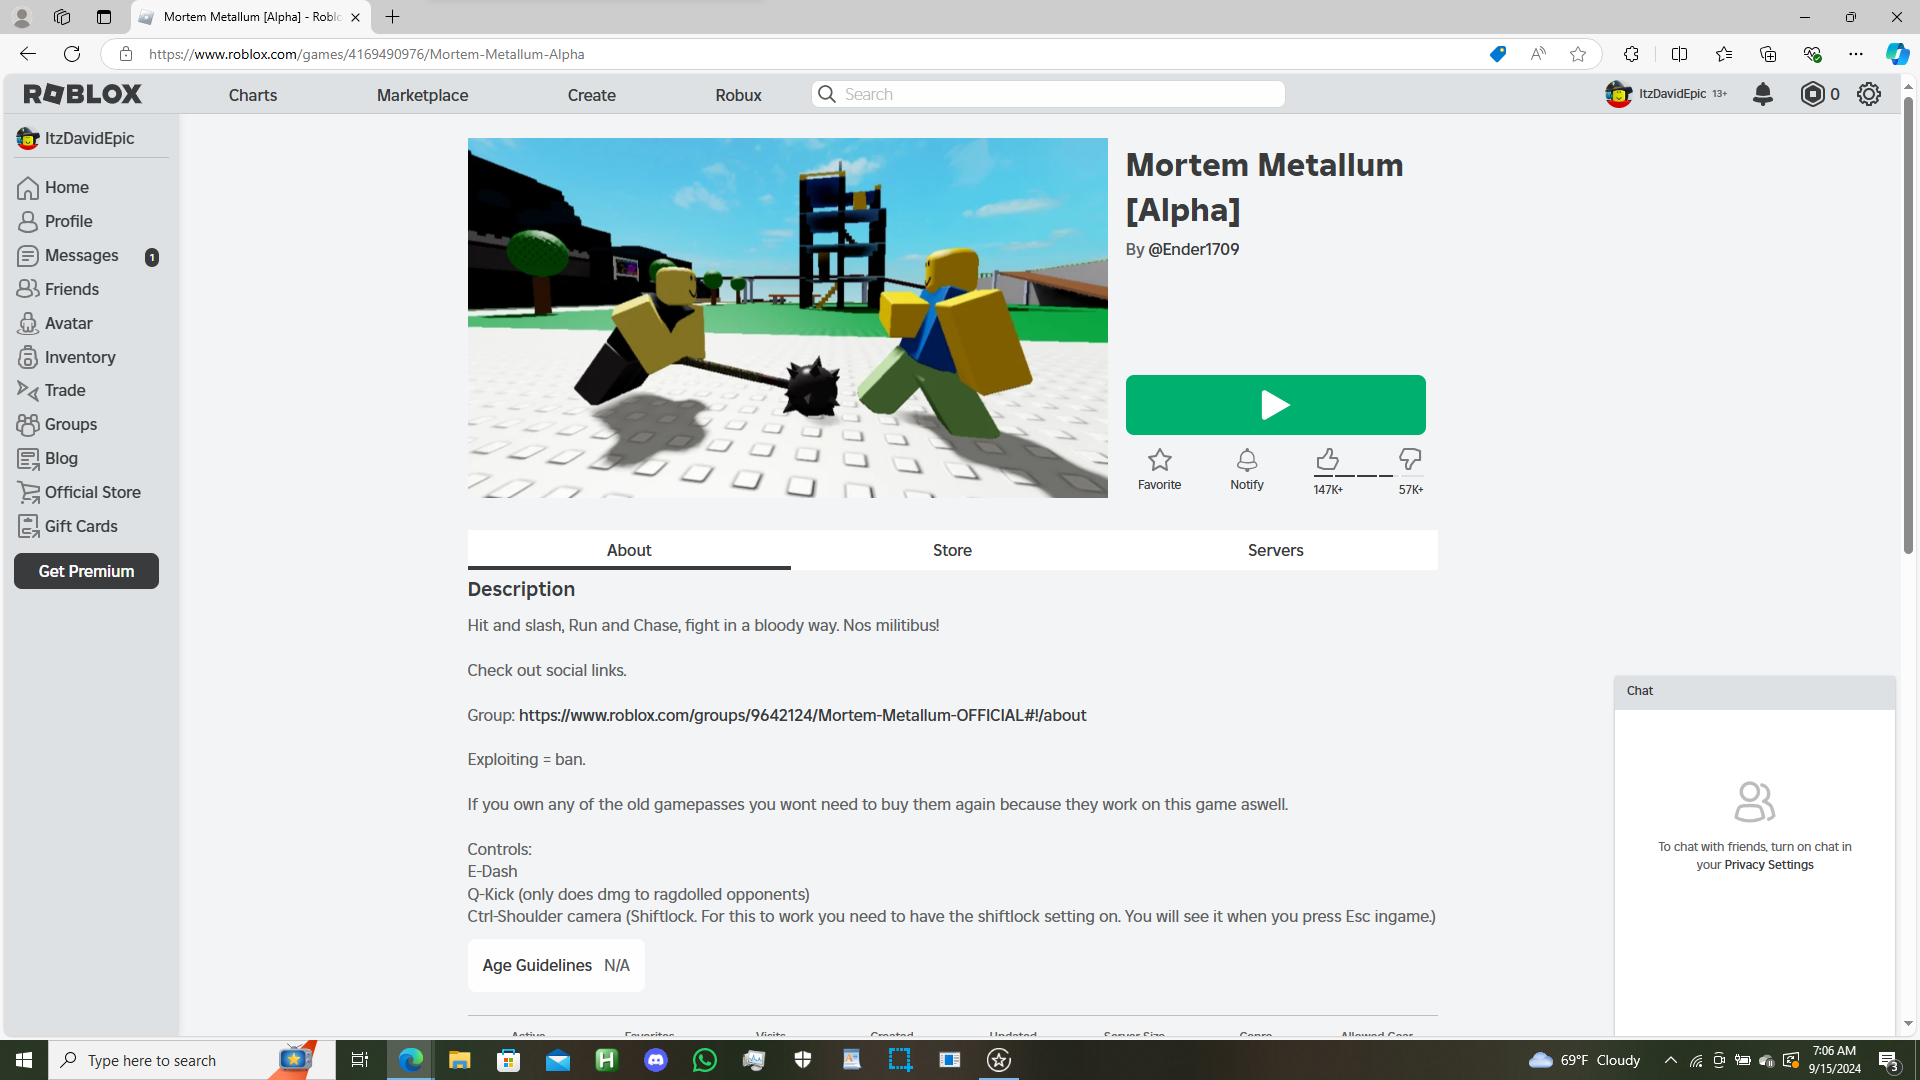Close the Mortem Metallum browser tab
1920x1080 pixels.
coord(355,17)
